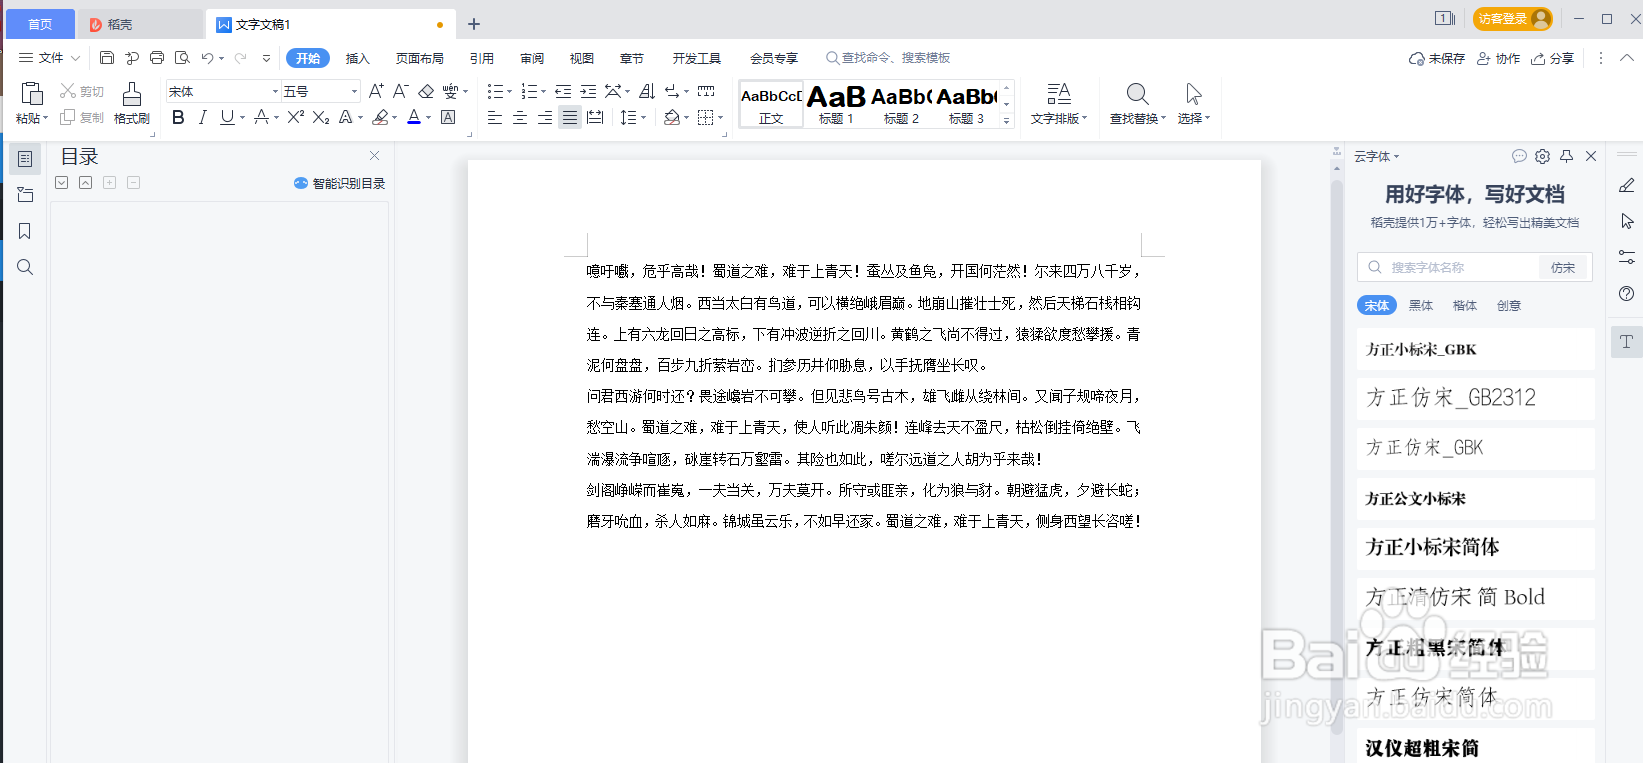Screen dimensions: 1643x763
Task: Toggle the outline navigation pane icon
Action: (25, 159)
